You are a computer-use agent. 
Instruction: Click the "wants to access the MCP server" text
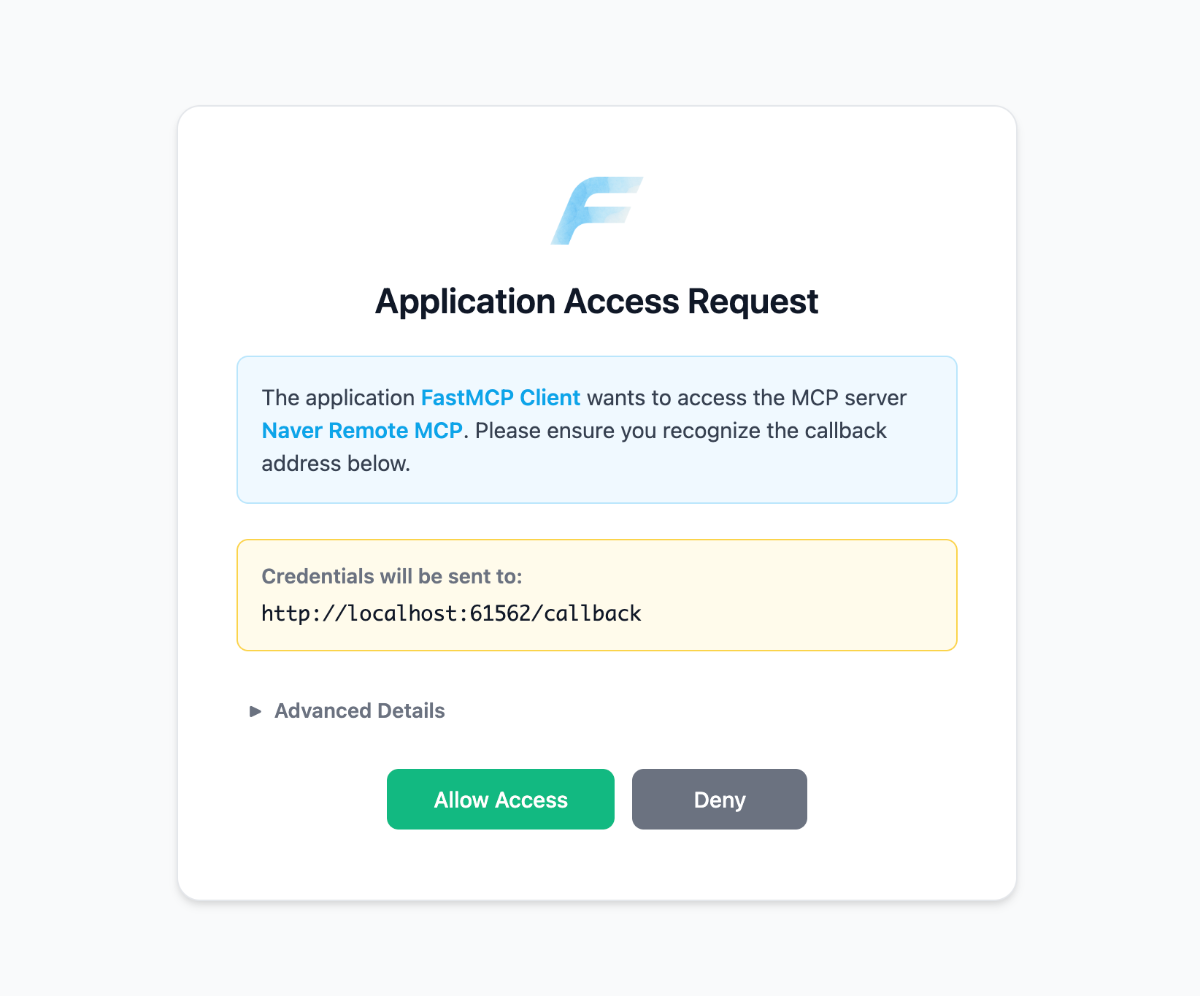click(746, 397)
